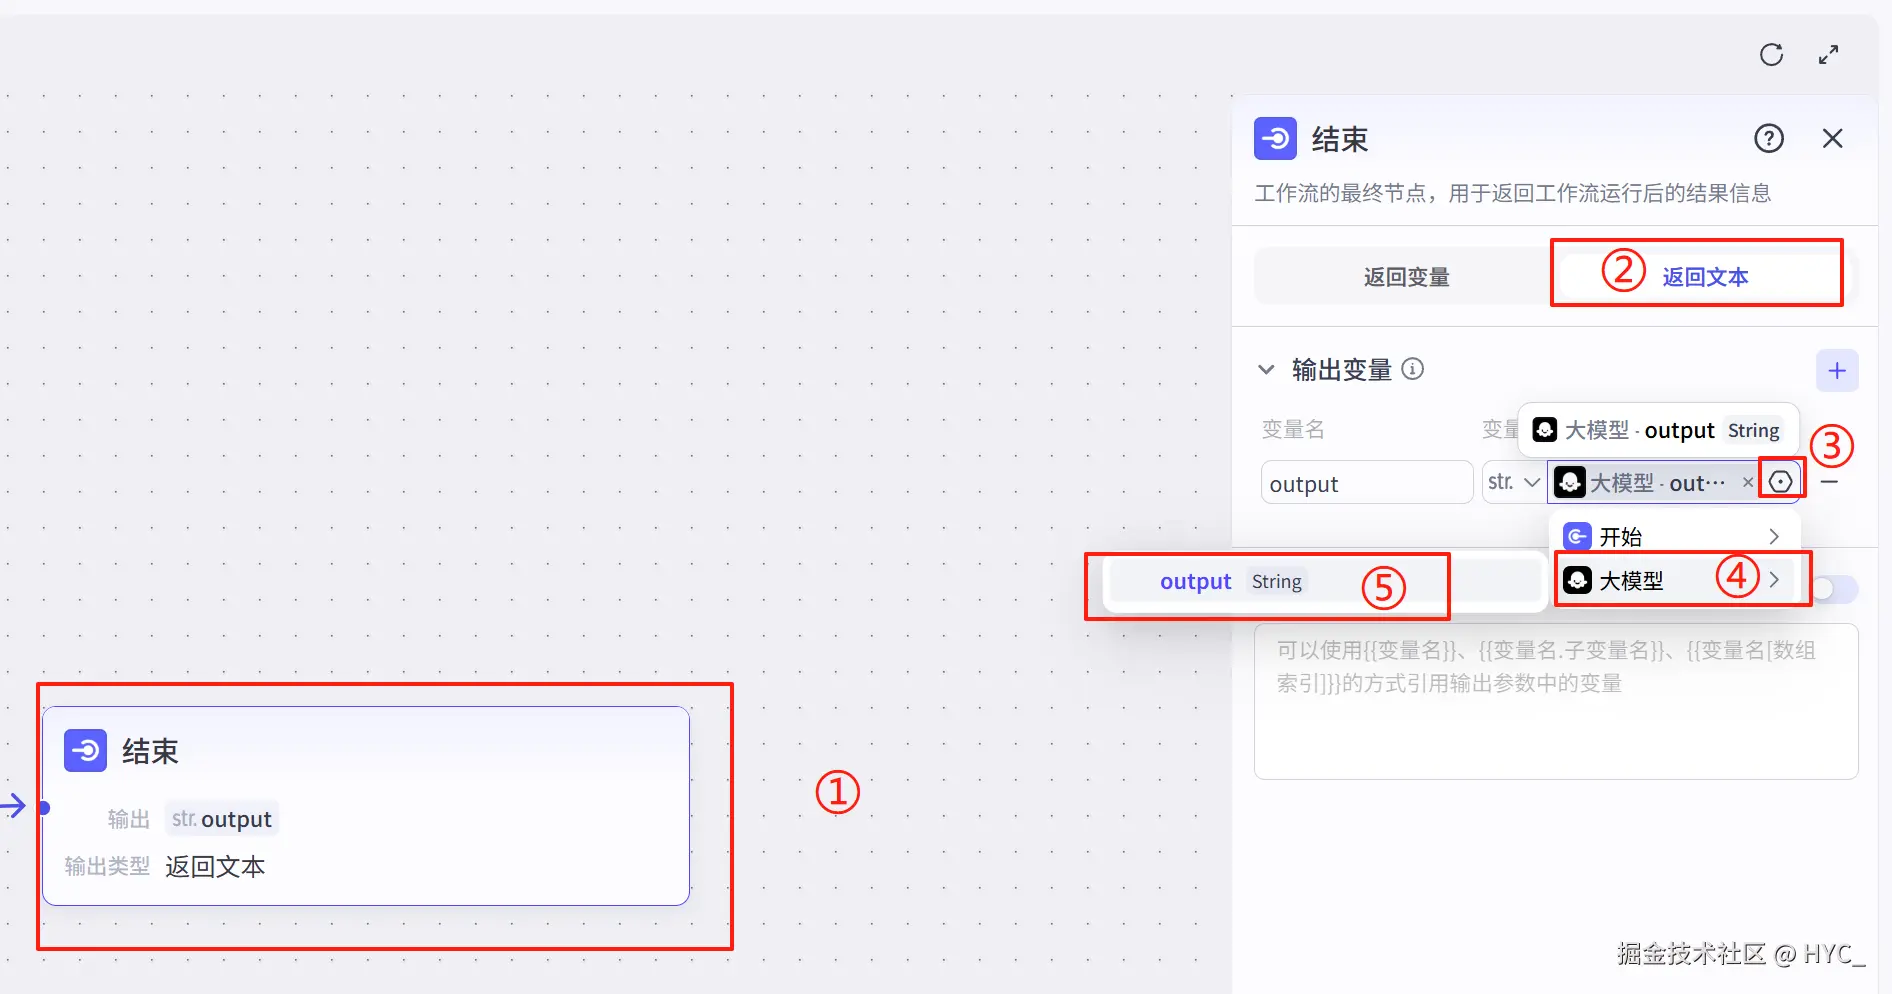
Task: Expand the 大模型 node submenu
Action: pyautogui.click(x=1674, y=580)
